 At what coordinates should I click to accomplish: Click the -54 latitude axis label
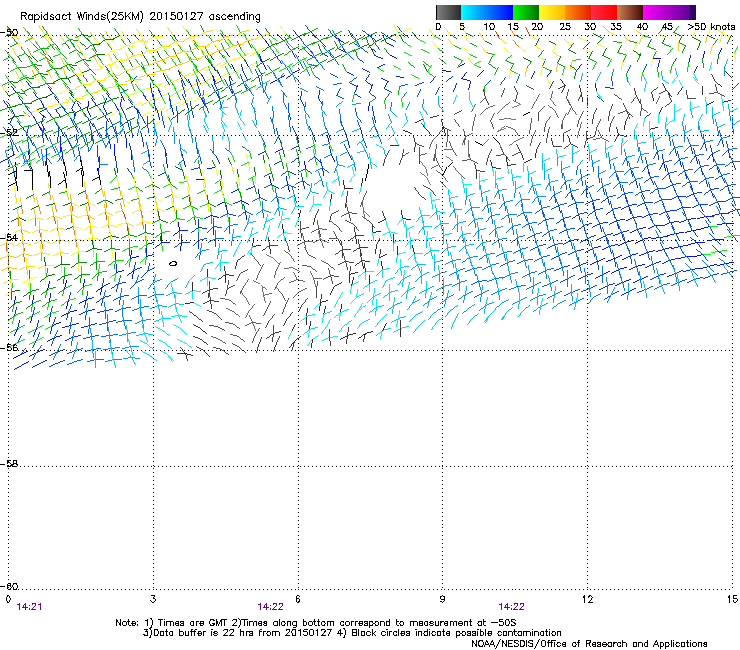click(x=9, y=237)
